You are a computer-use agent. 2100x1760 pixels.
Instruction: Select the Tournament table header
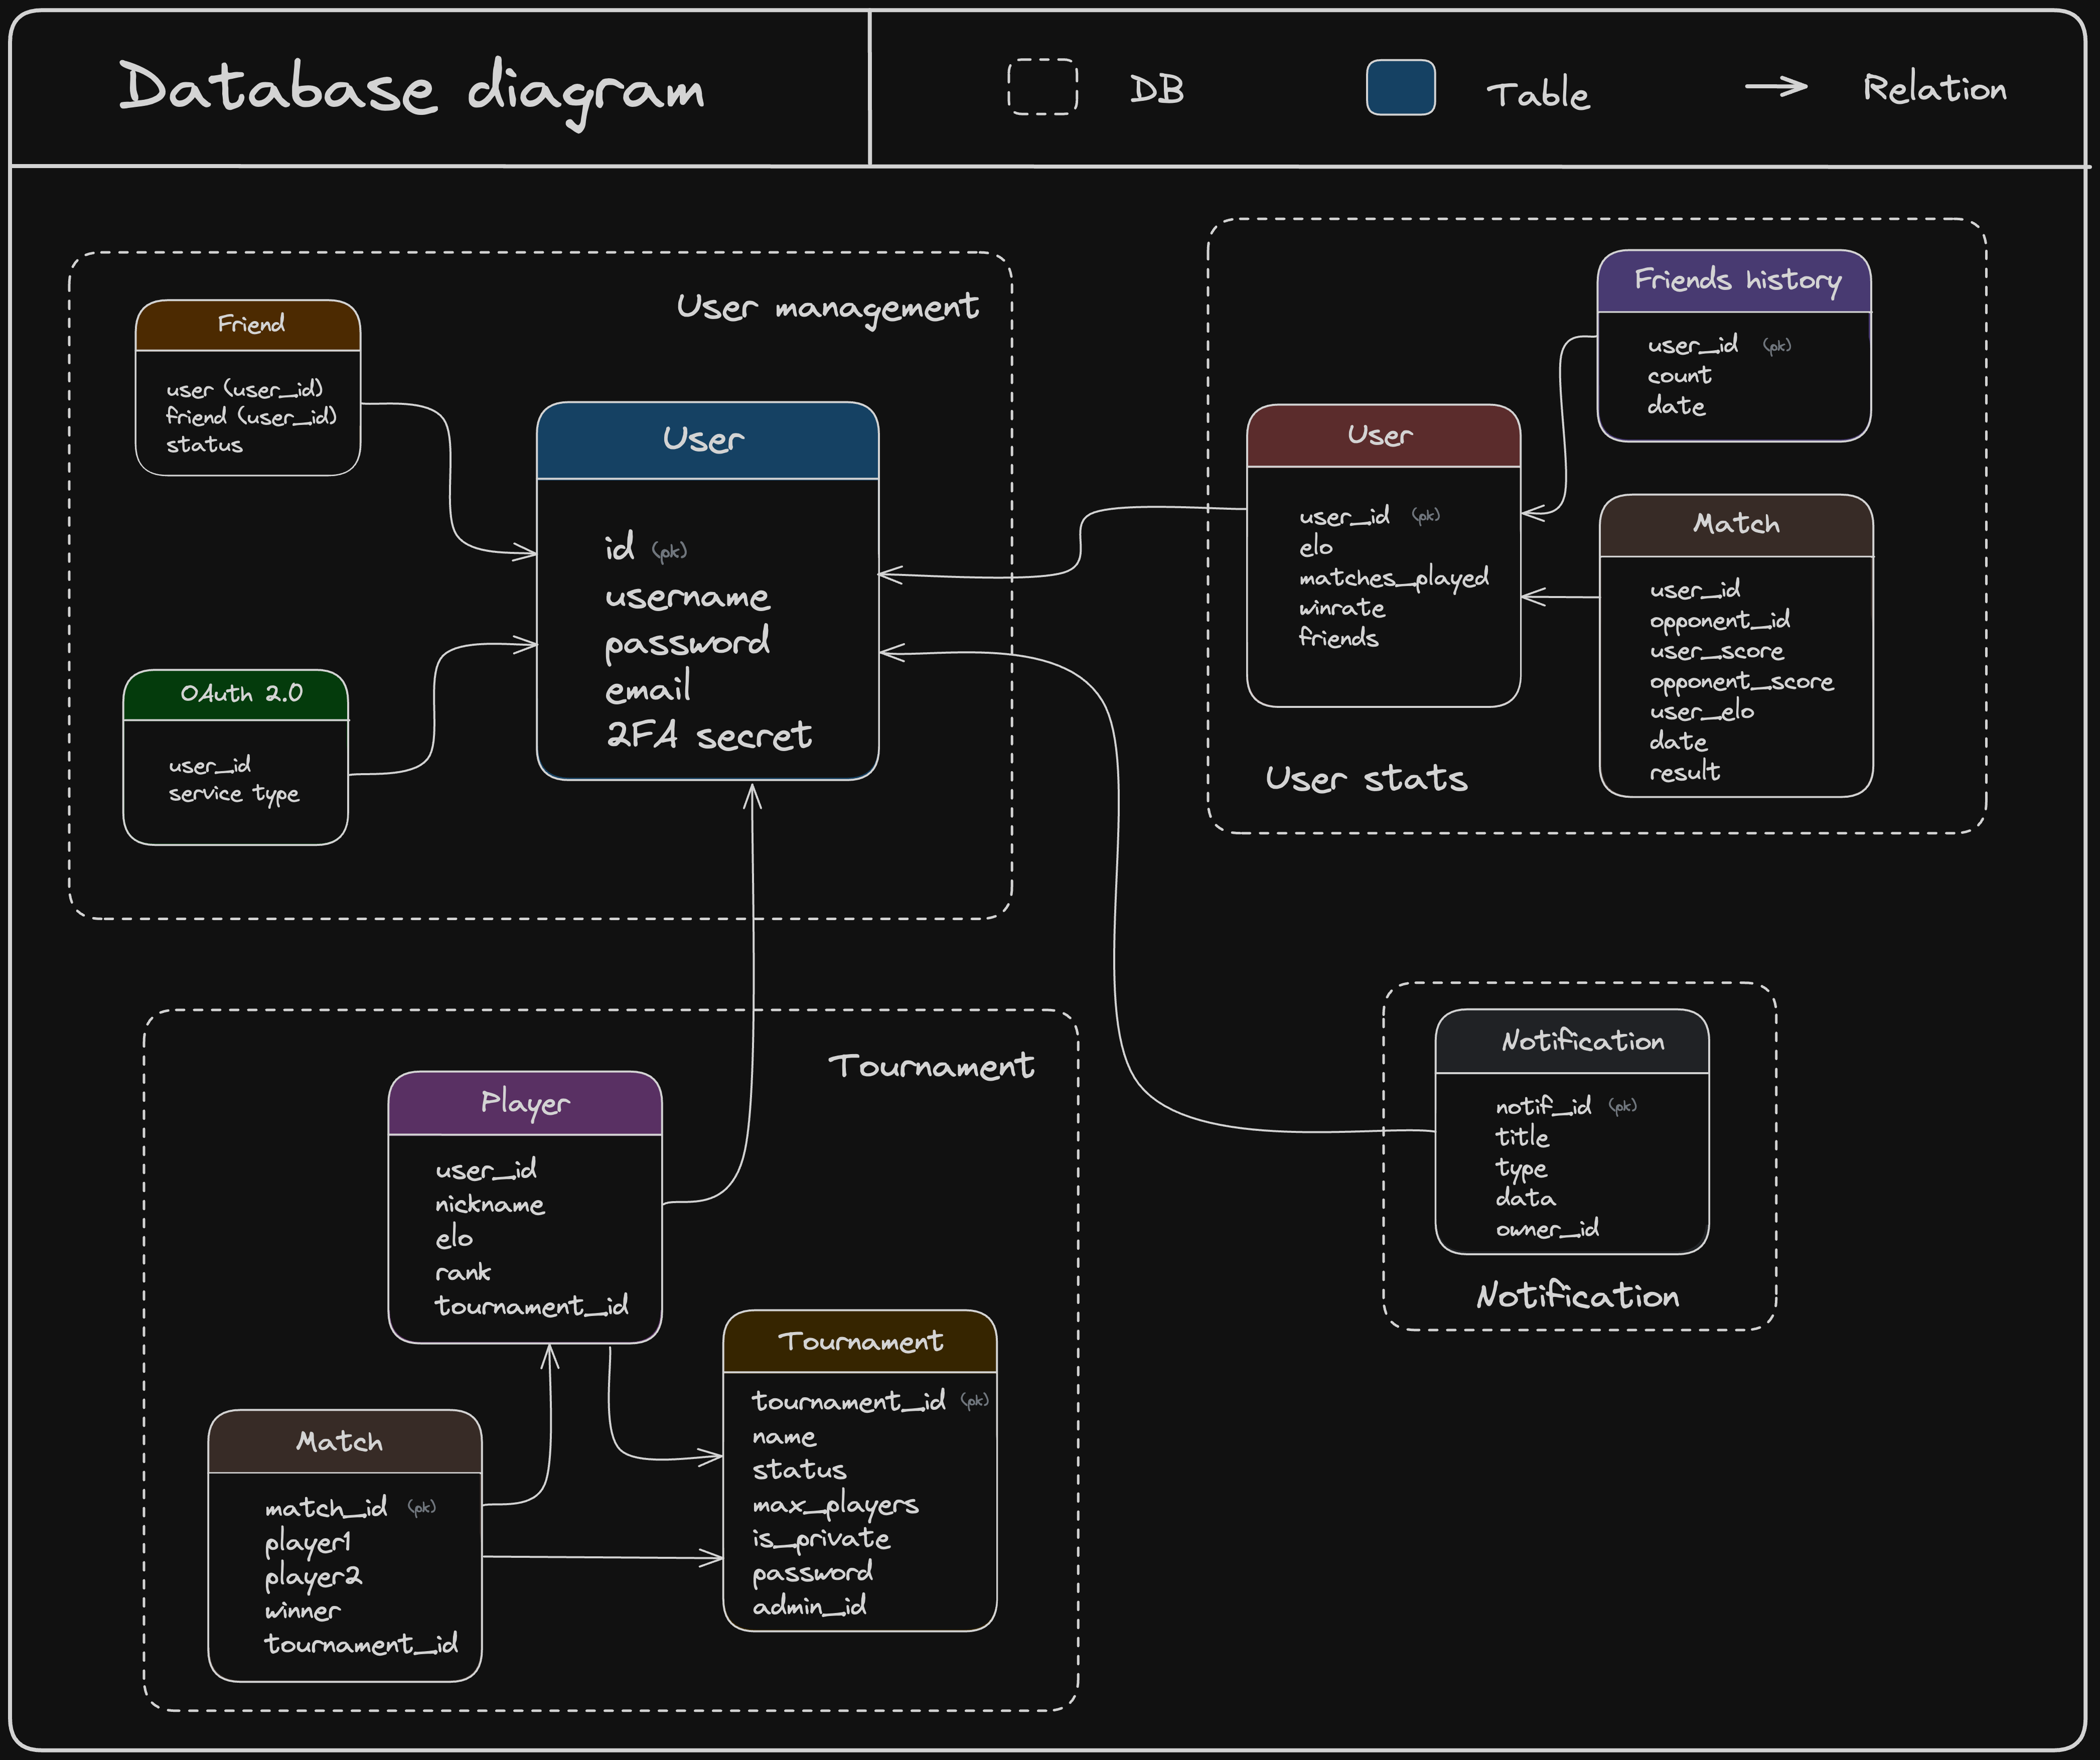tap(860, 1341)
